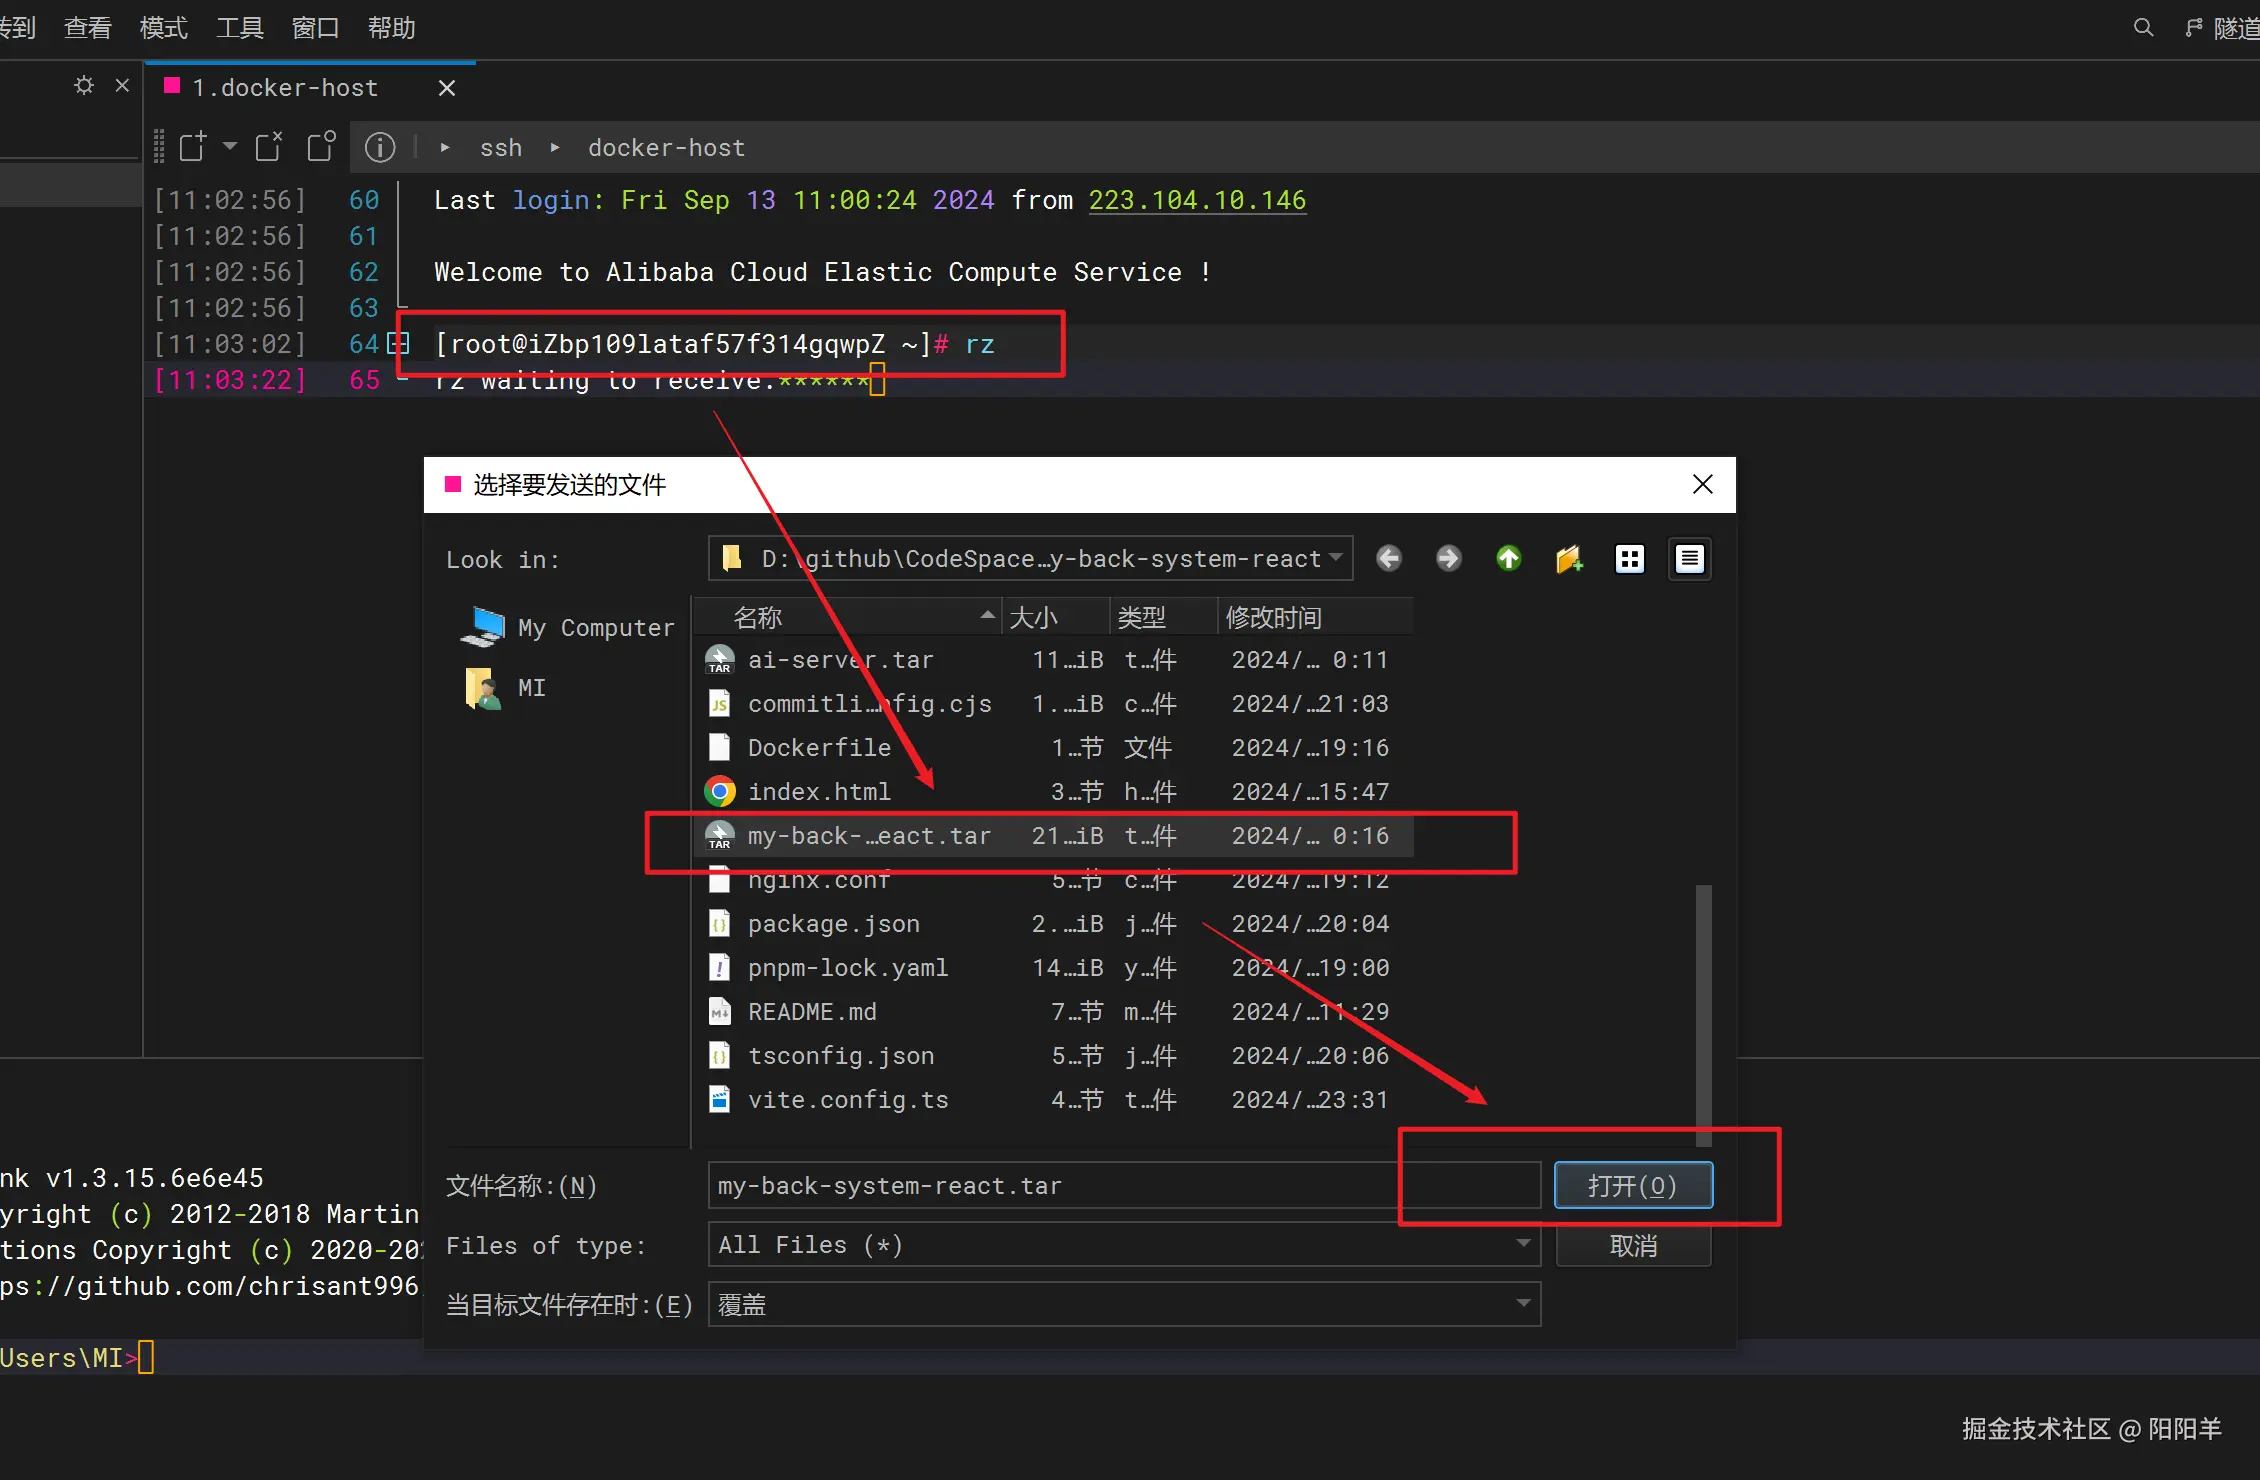Image resolution: width=2260 pixels, height=1480 pixels.
Task: Open the 工具 menu
Action: click(239, 28)
